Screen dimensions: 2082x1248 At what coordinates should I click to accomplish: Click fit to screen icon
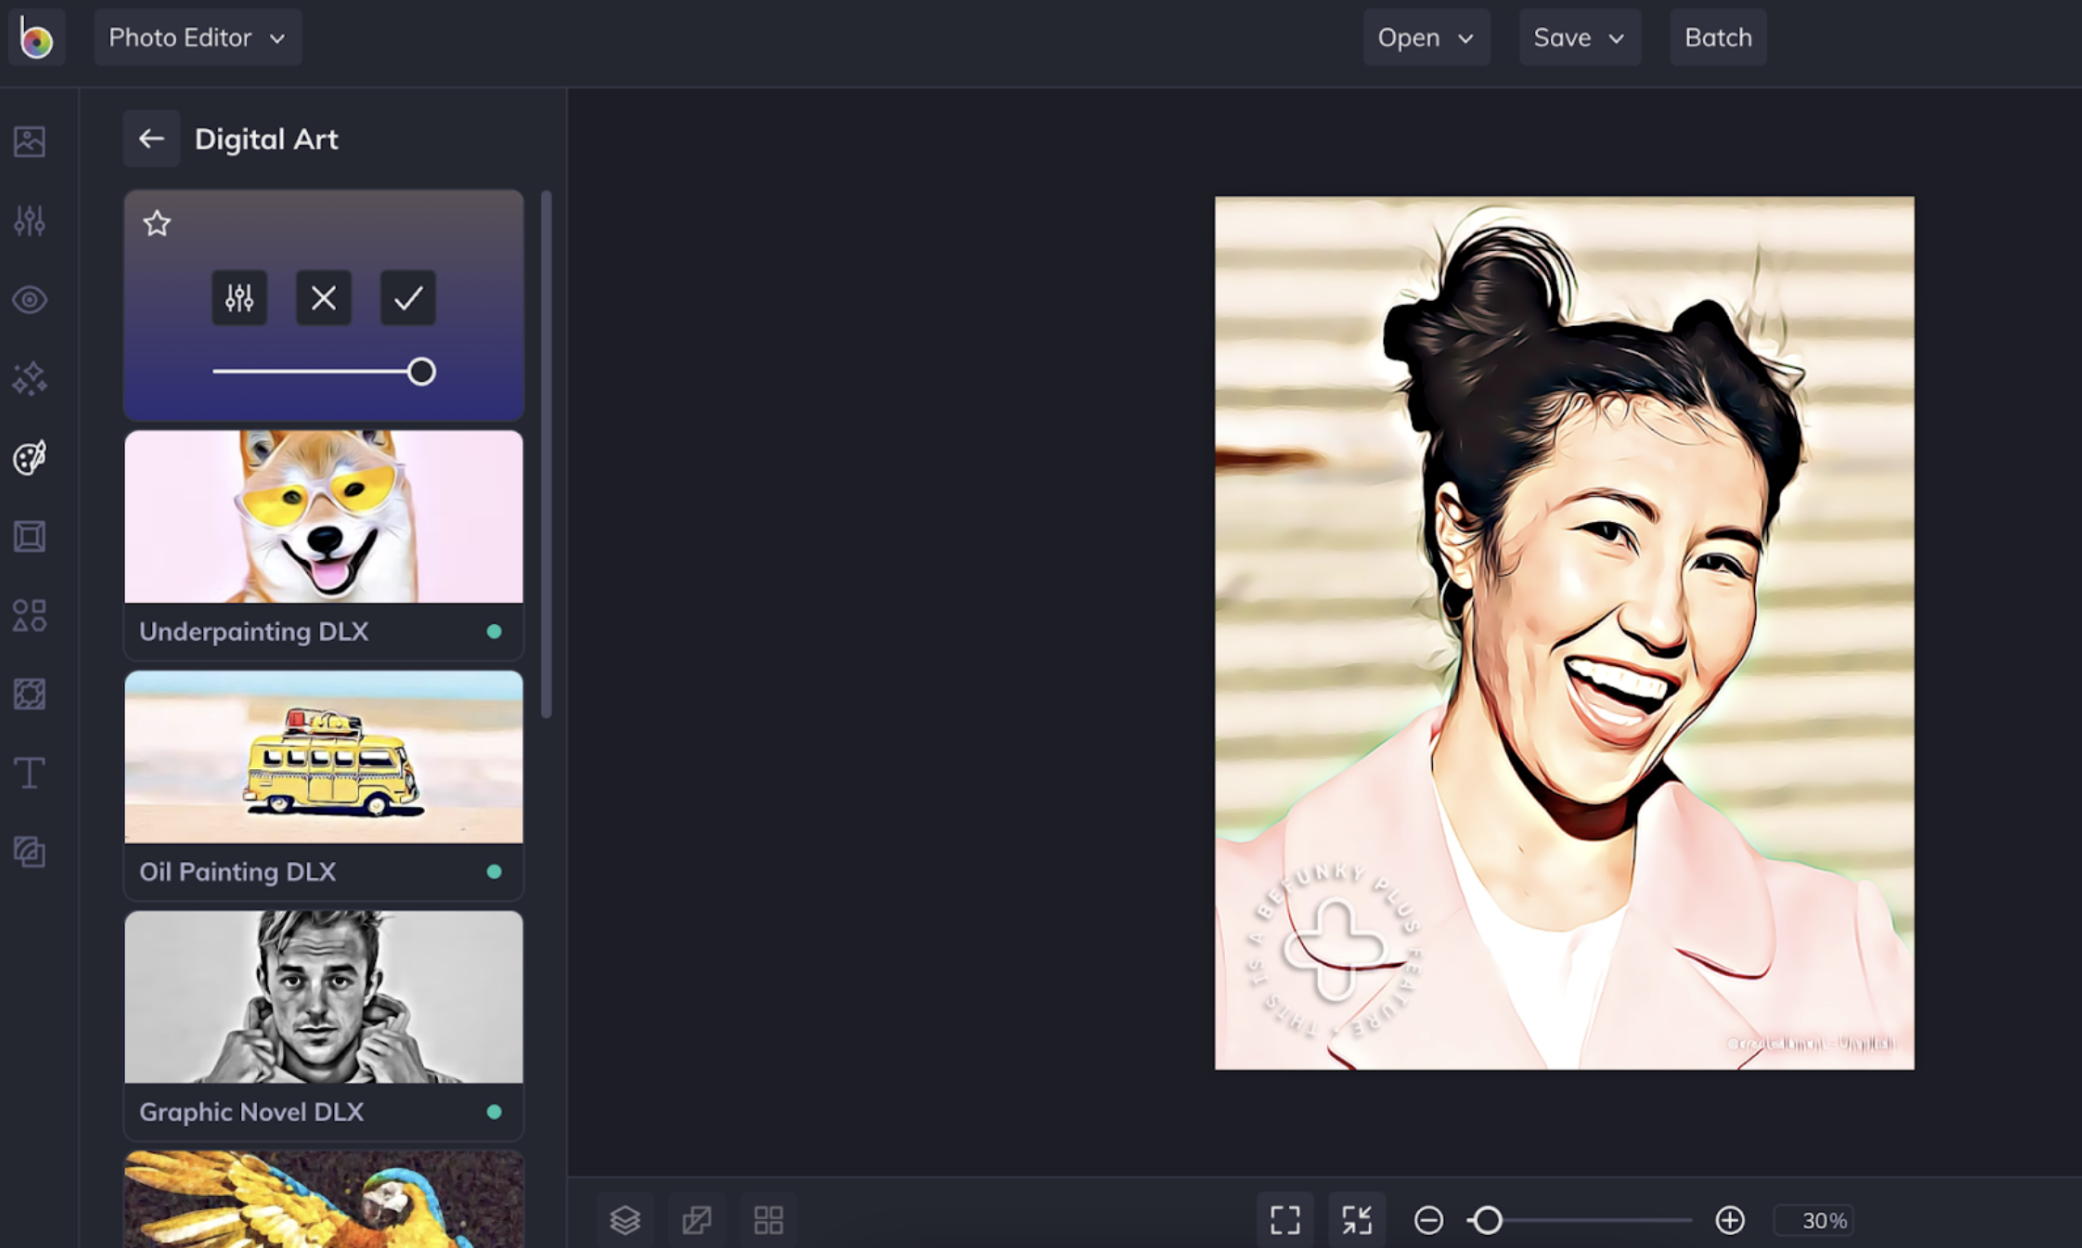(1357, 1220)
